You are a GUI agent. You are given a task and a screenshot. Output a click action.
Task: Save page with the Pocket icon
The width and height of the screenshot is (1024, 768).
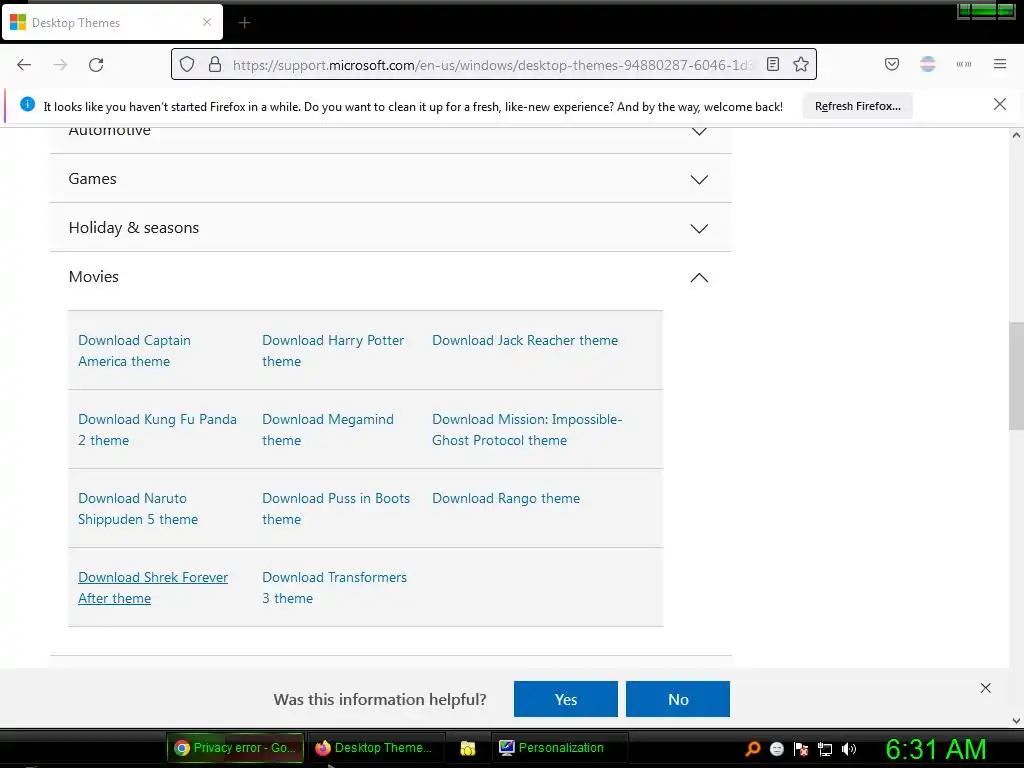(891, 64)
